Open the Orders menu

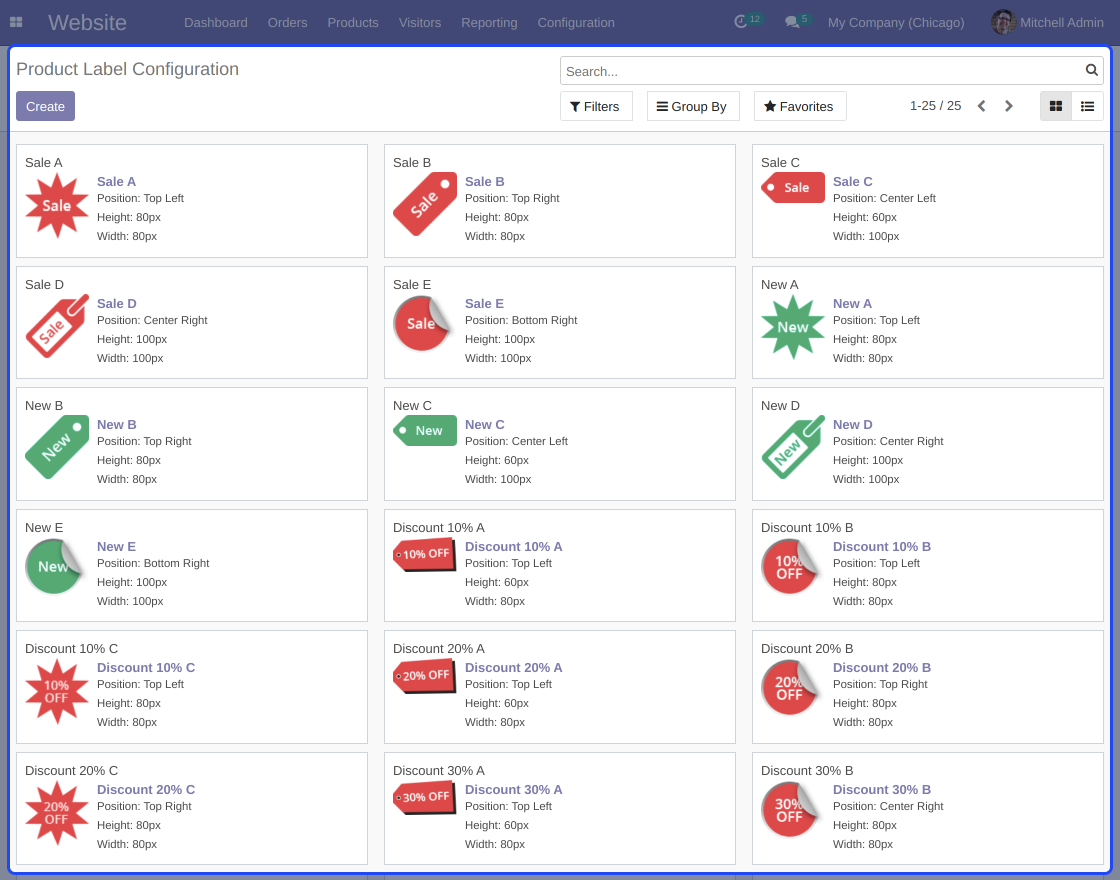coord(287,22)
